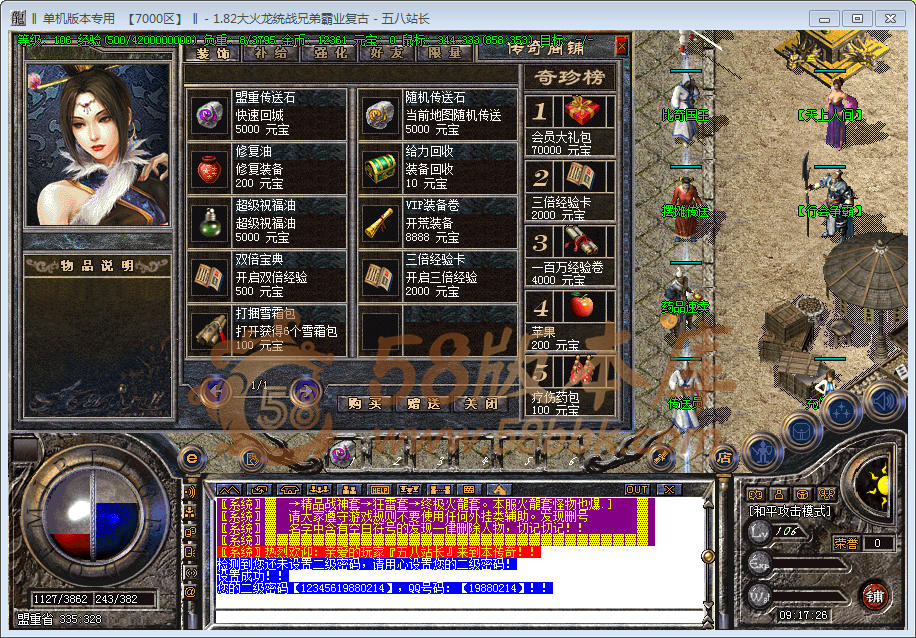This screenshot has width=916, height=638.
Task: Click the Lv level indicator circle
Action: 760,531
